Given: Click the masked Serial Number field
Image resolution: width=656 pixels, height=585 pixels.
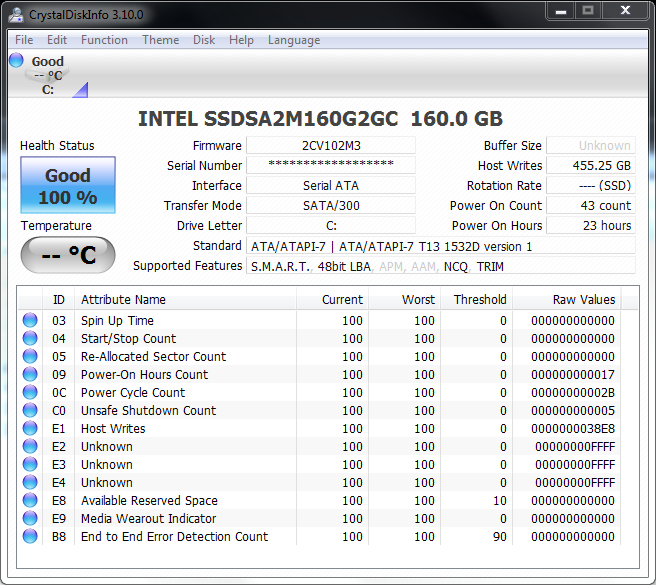Looking at the screenshot, I should 331,165.
